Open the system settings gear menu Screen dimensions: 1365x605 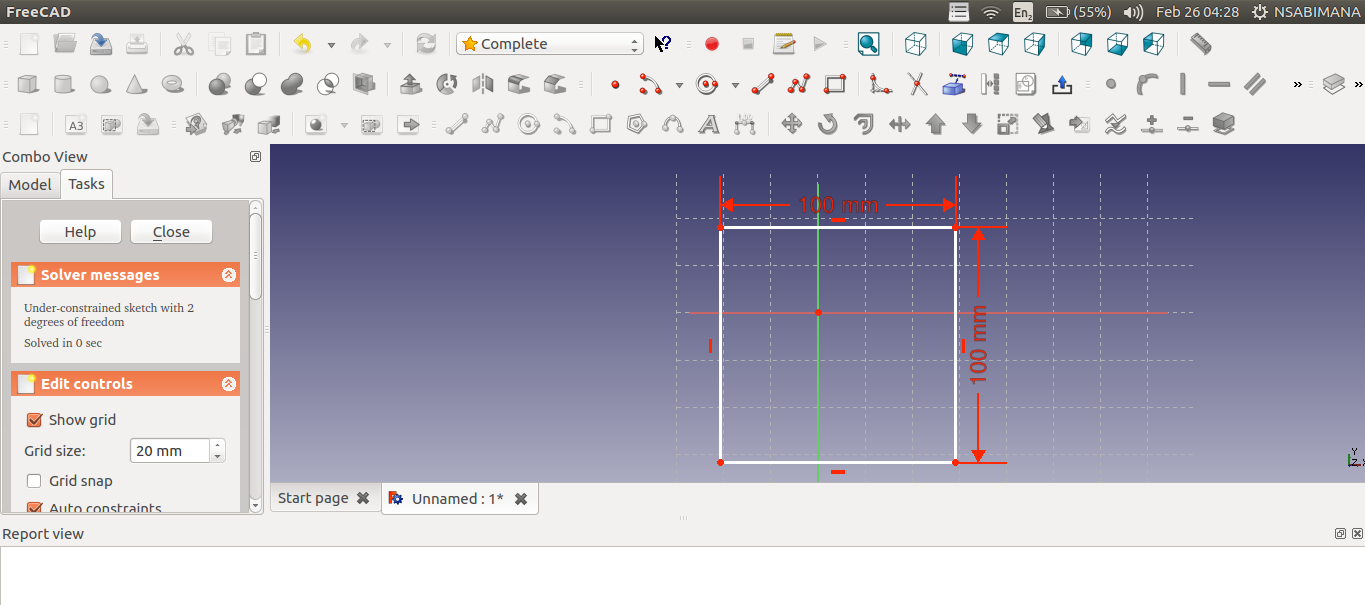[1259, 12]
